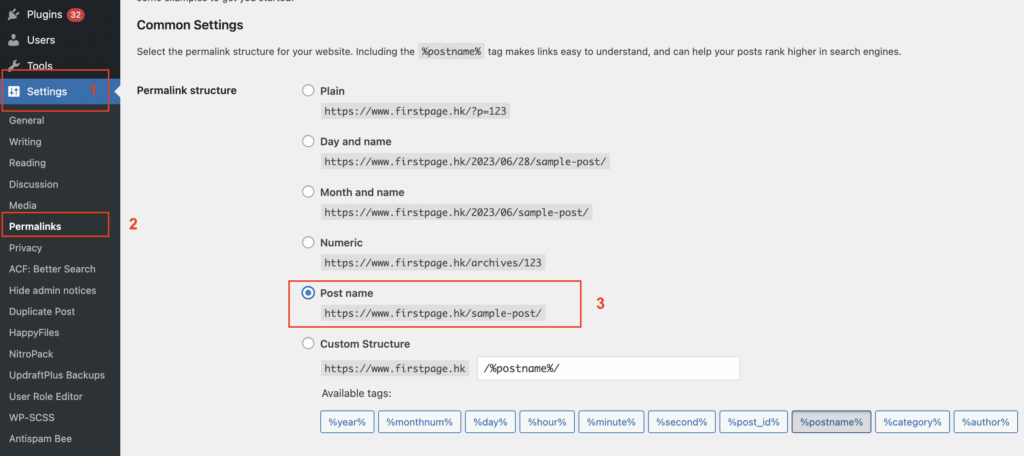Open the Permalinks settings submenu item
The width and height of the screenshot is (1024, 456).
(x=35, y=226)
